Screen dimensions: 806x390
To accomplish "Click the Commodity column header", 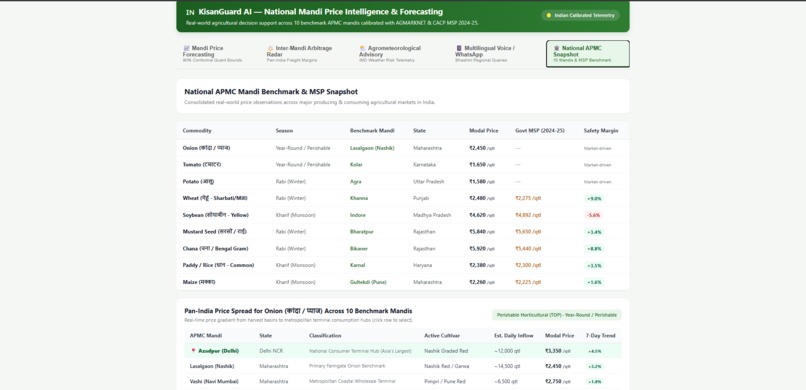I will pos(197,131).
